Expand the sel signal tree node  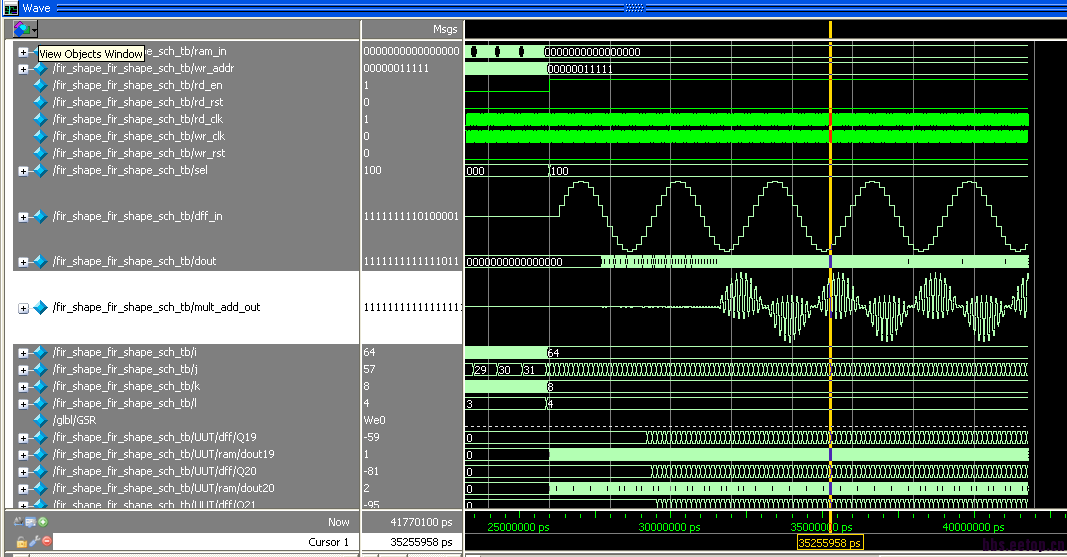pos(23,170)
